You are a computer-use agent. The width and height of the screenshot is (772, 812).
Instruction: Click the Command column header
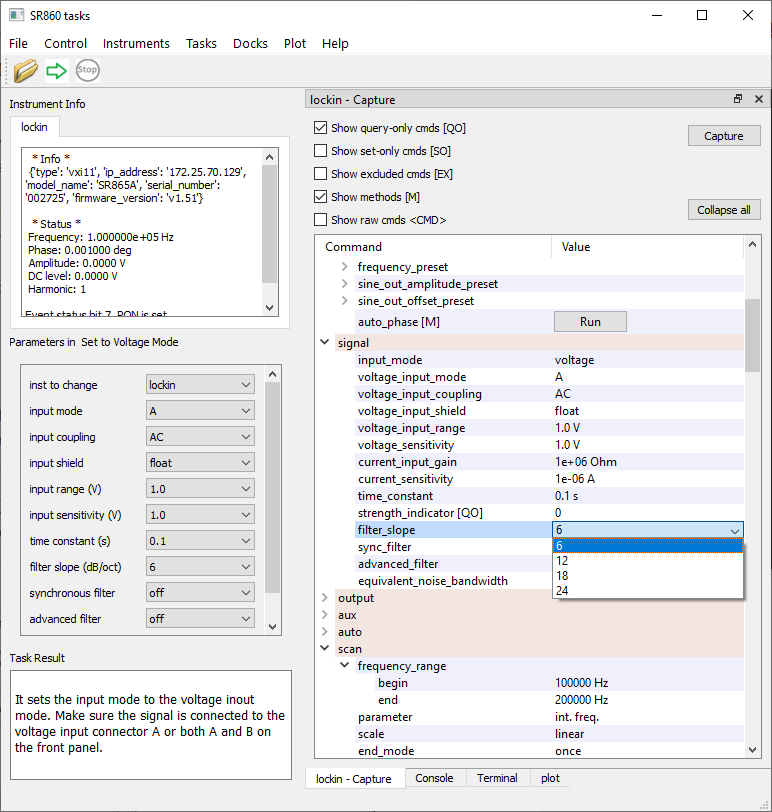coord(433,247)
